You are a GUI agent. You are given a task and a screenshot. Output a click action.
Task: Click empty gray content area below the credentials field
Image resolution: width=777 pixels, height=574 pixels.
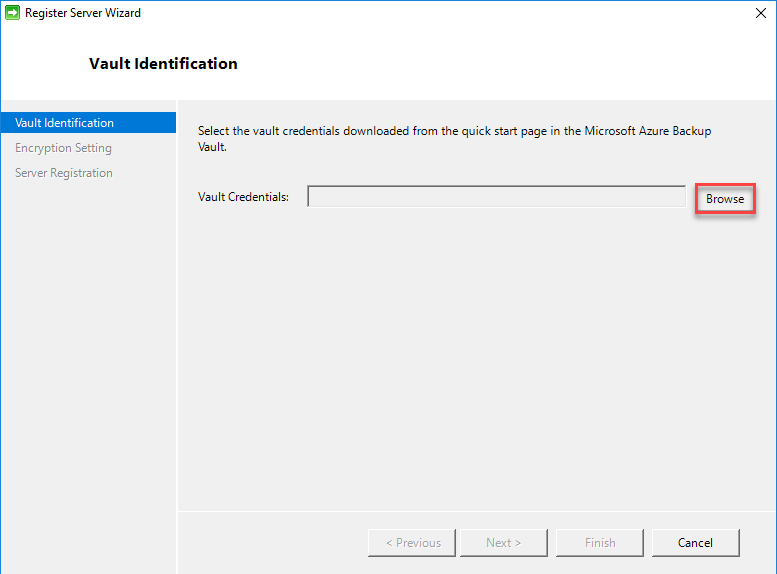pos(476,350)
